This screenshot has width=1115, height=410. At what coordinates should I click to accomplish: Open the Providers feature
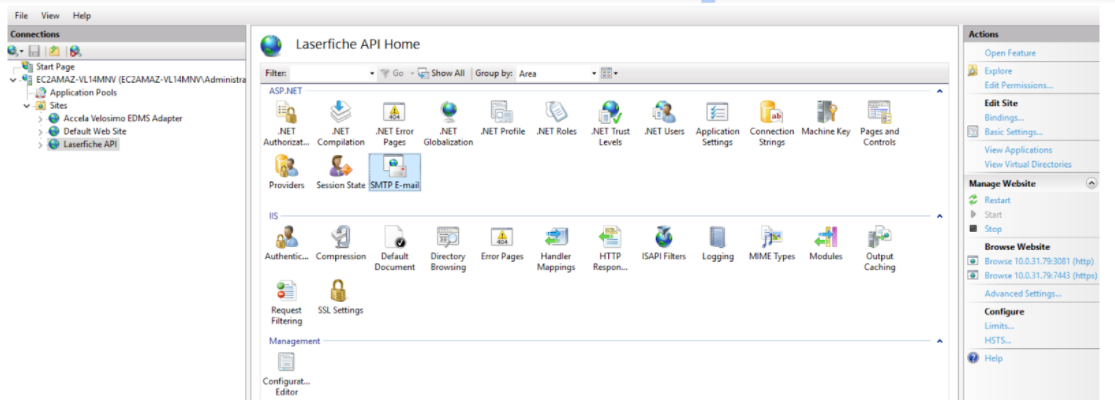tap(287, 173)
